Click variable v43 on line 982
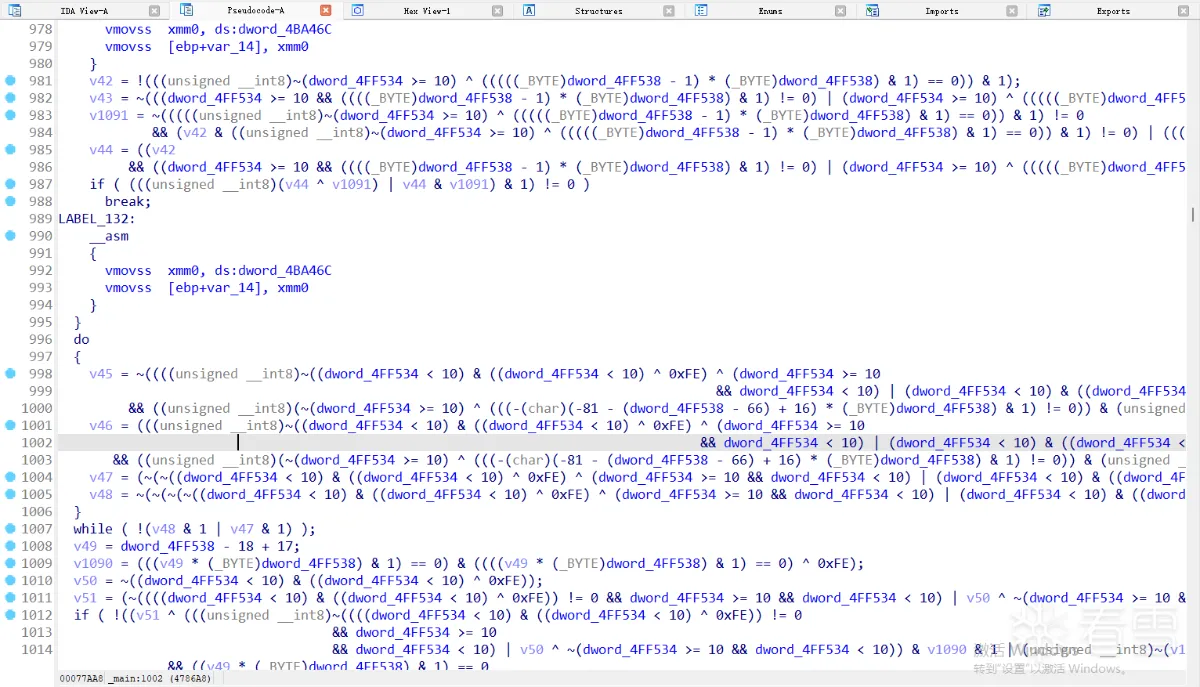The width and height of the screenshot is (1200, 687). pyautogui.click(x=101, y=98)
